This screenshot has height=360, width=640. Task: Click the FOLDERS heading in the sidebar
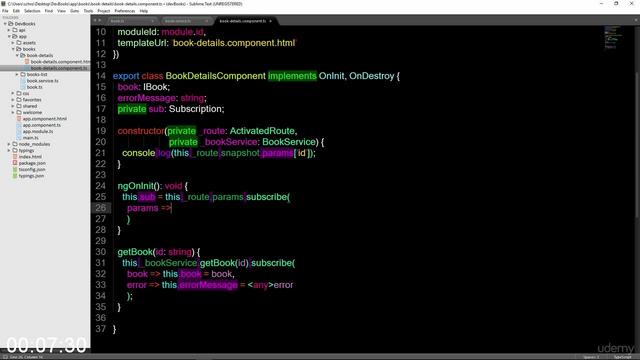coord(10,18)
